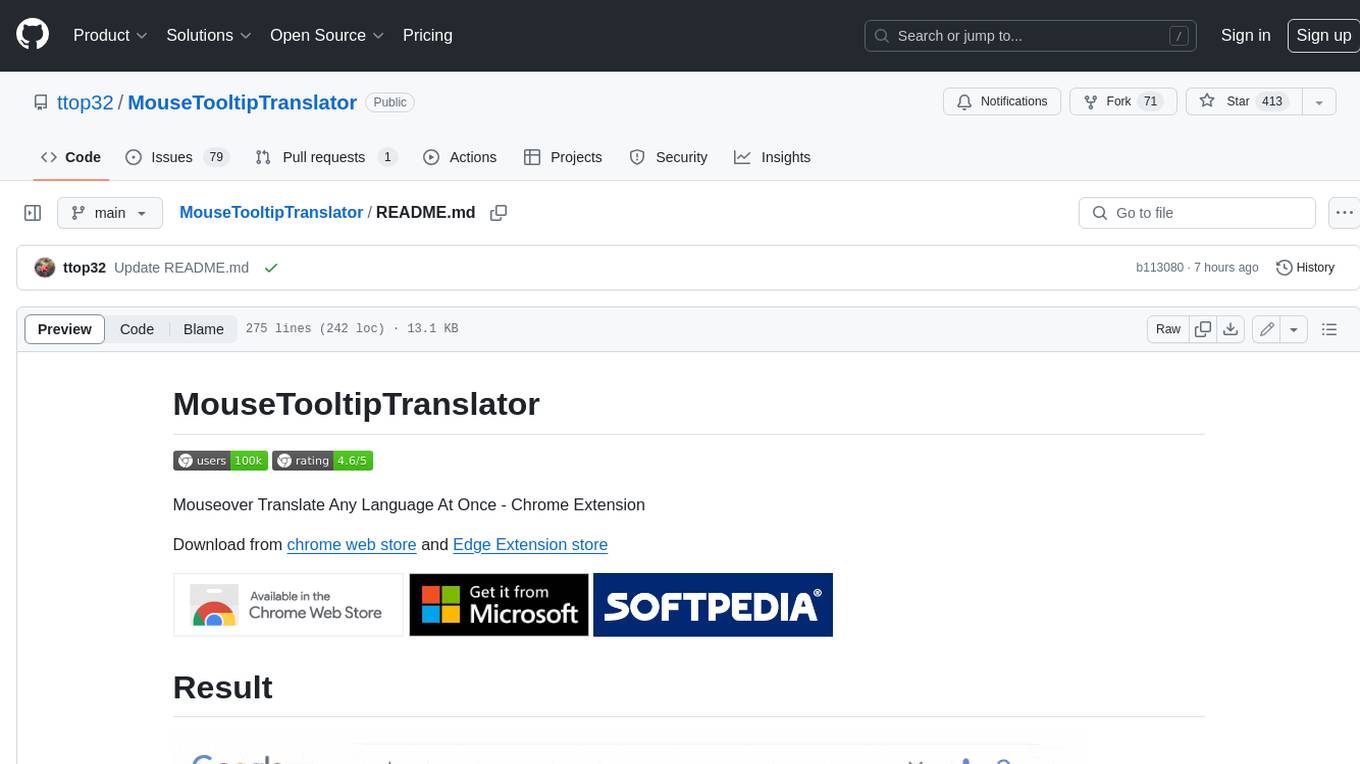This screenshot has height=764, width=1360.
Task: Open ttop32 avatar image
Action: tap(44, 268)
